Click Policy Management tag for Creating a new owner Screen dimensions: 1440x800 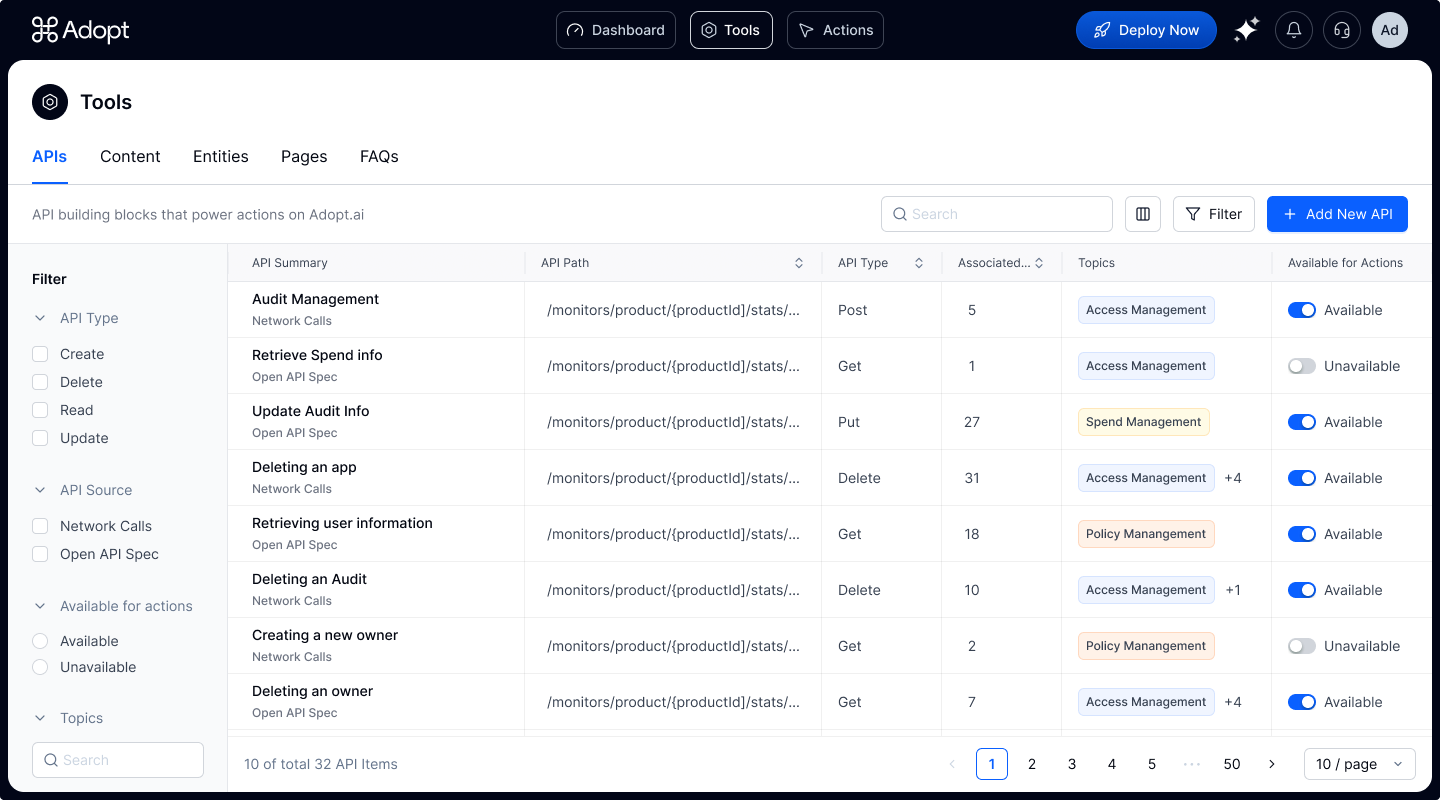pos(1146,646)
